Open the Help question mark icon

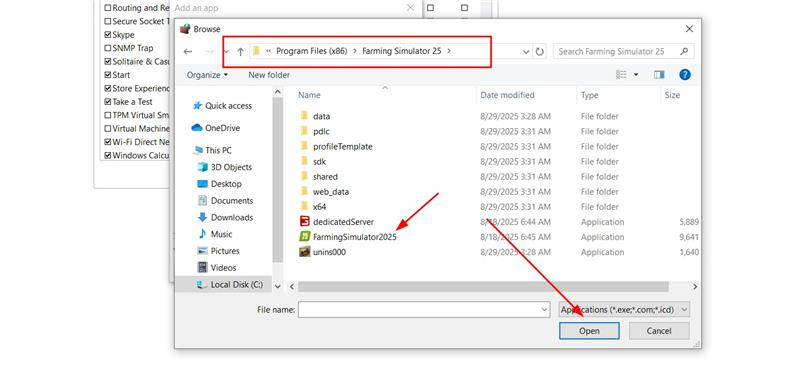(x=685, y=75)
